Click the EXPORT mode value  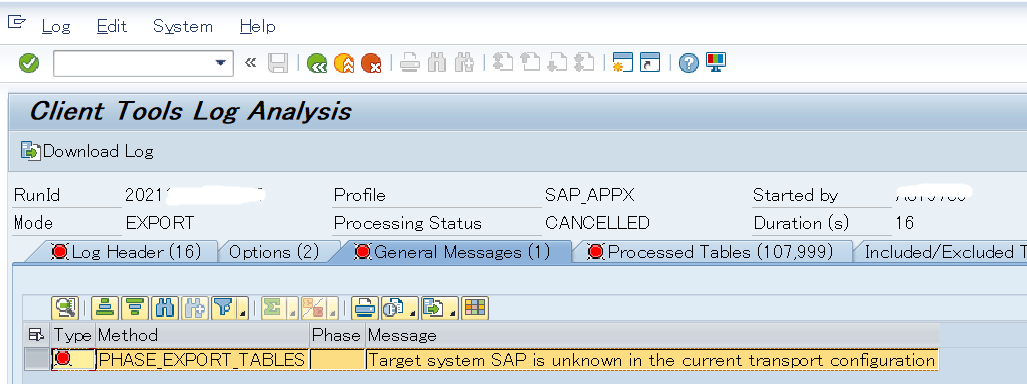[160, 223]
